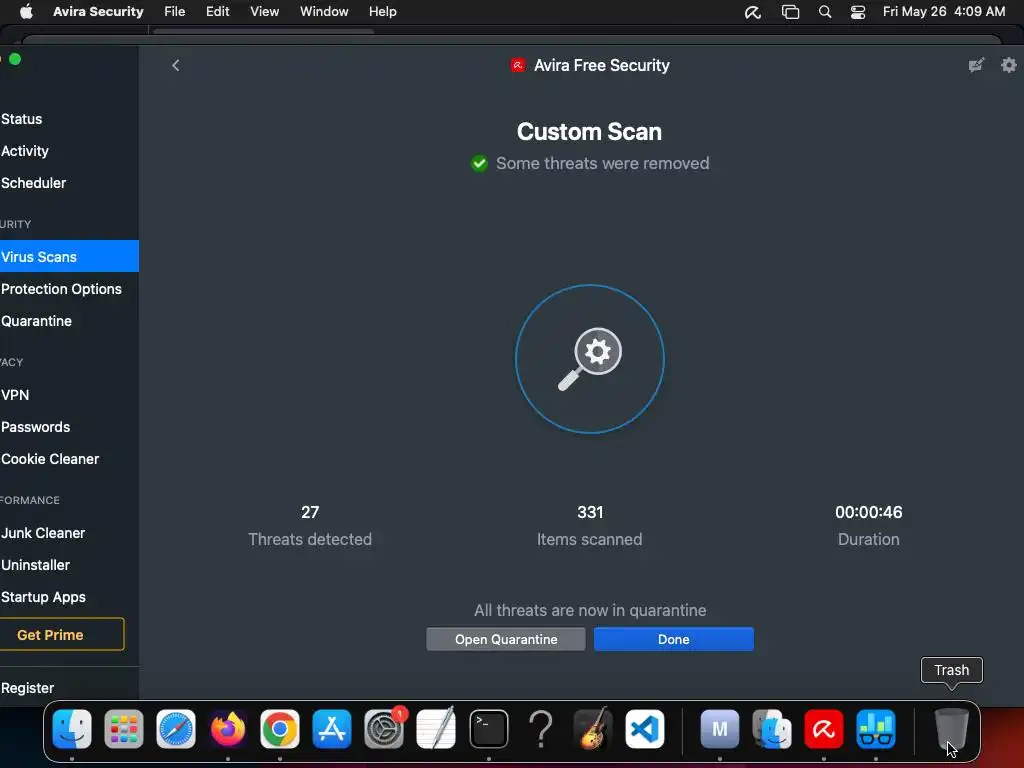Open Spotlight search in menu bar

click(x=825, y=12)
